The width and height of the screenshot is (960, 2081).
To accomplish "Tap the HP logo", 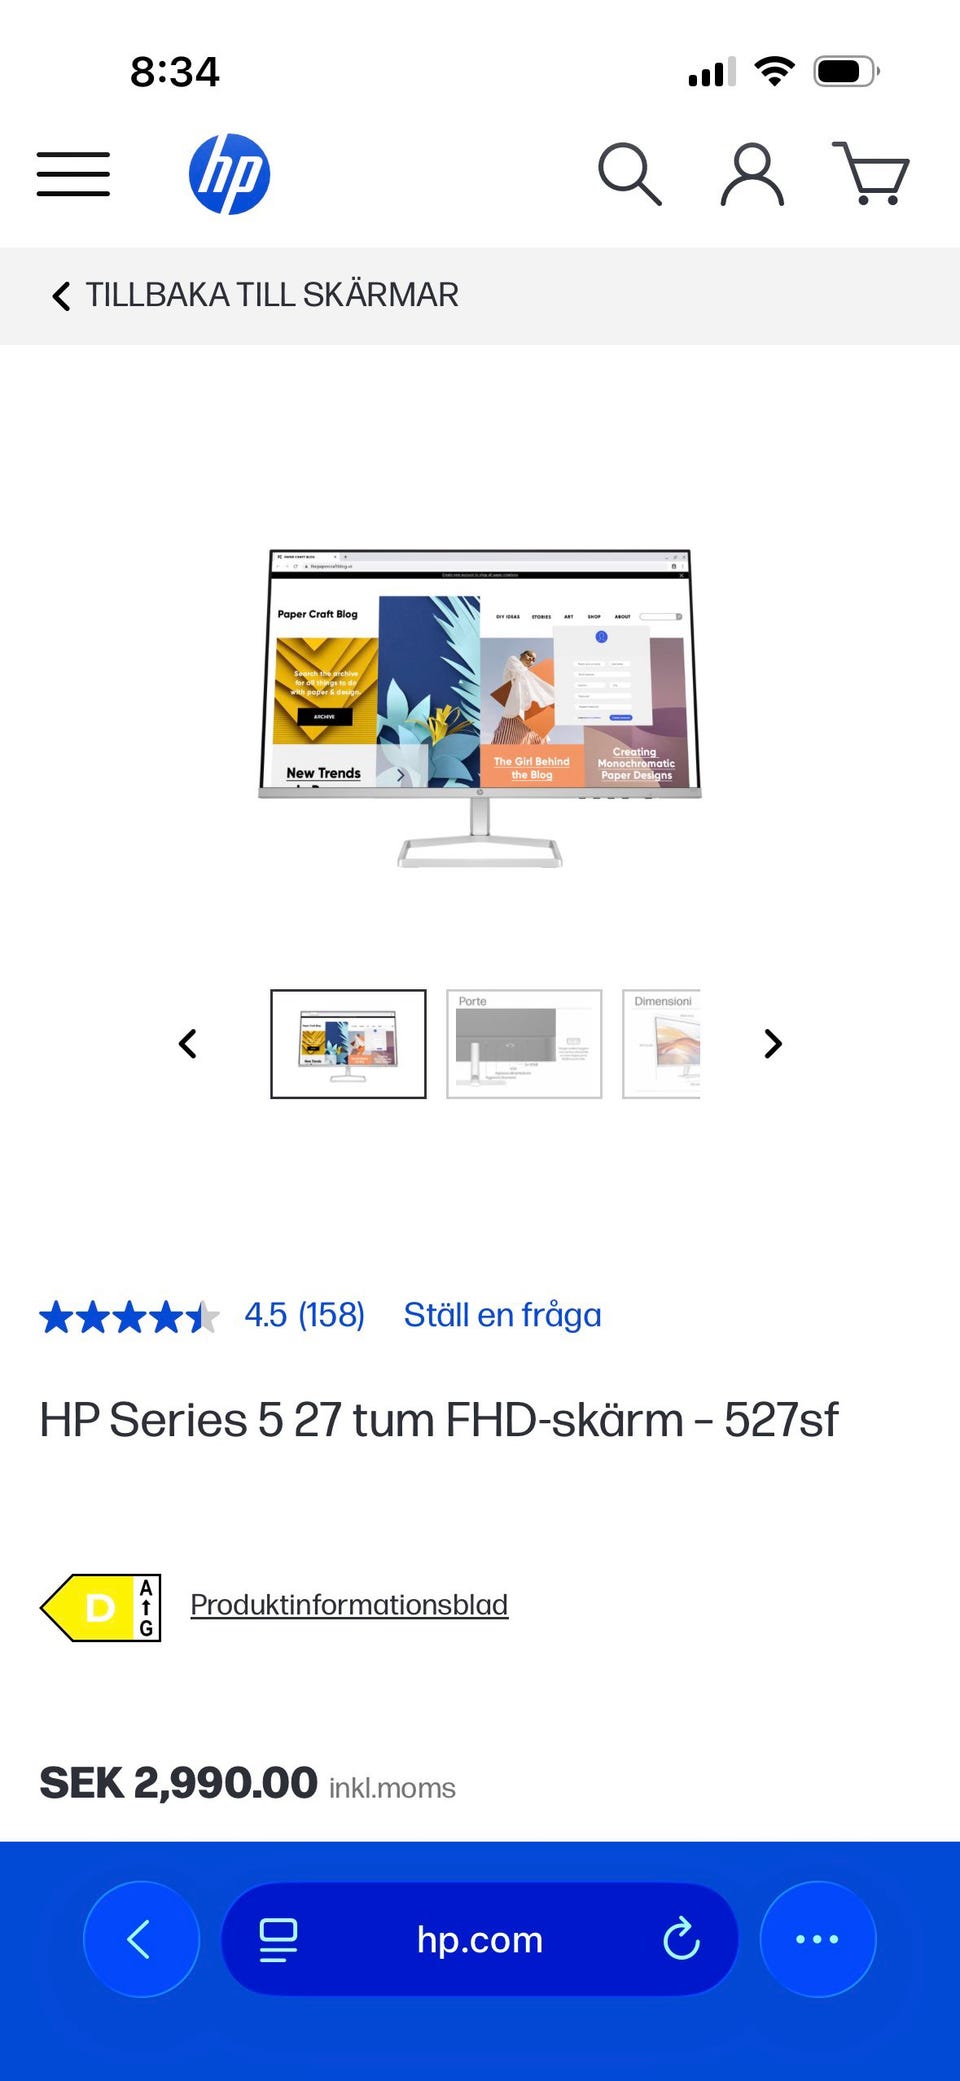I will [229, 174].
